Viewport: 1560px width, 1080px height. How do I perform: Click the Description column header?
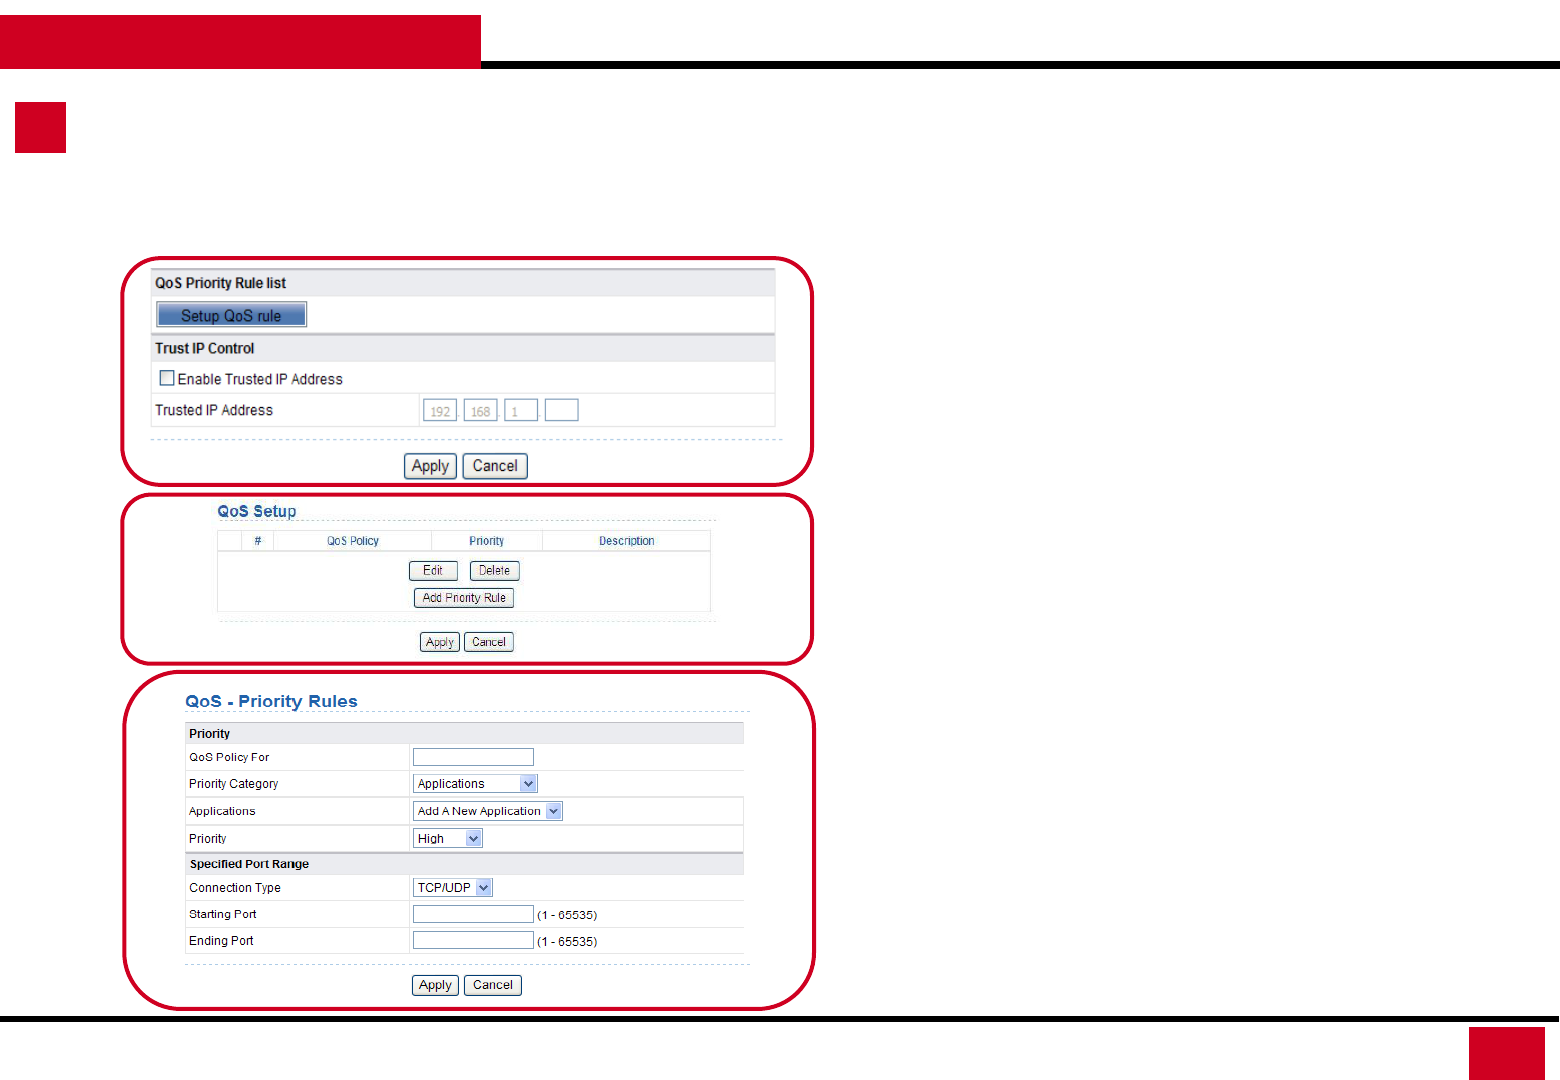coord(627,541)
